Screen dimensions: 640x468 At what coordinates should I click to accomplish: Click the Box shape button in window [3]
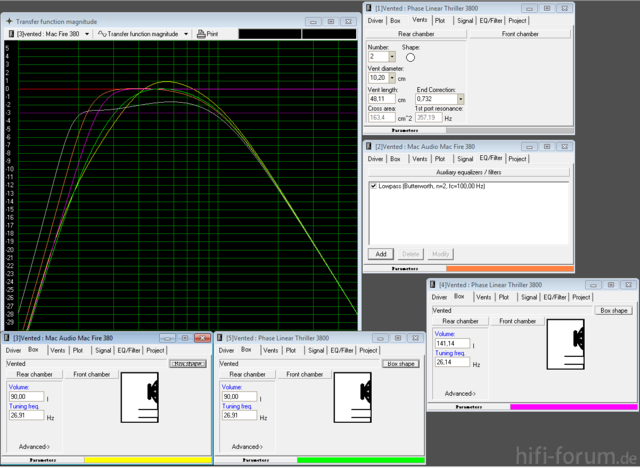(188, 364)
